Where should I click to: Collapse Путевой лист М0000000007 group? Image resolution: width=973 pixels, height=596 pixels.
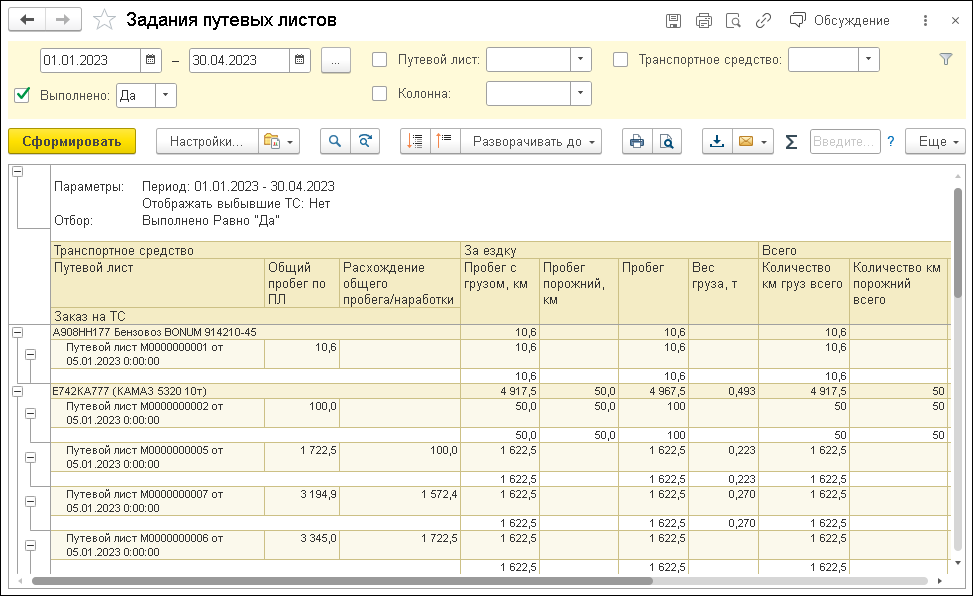point(30,502)
